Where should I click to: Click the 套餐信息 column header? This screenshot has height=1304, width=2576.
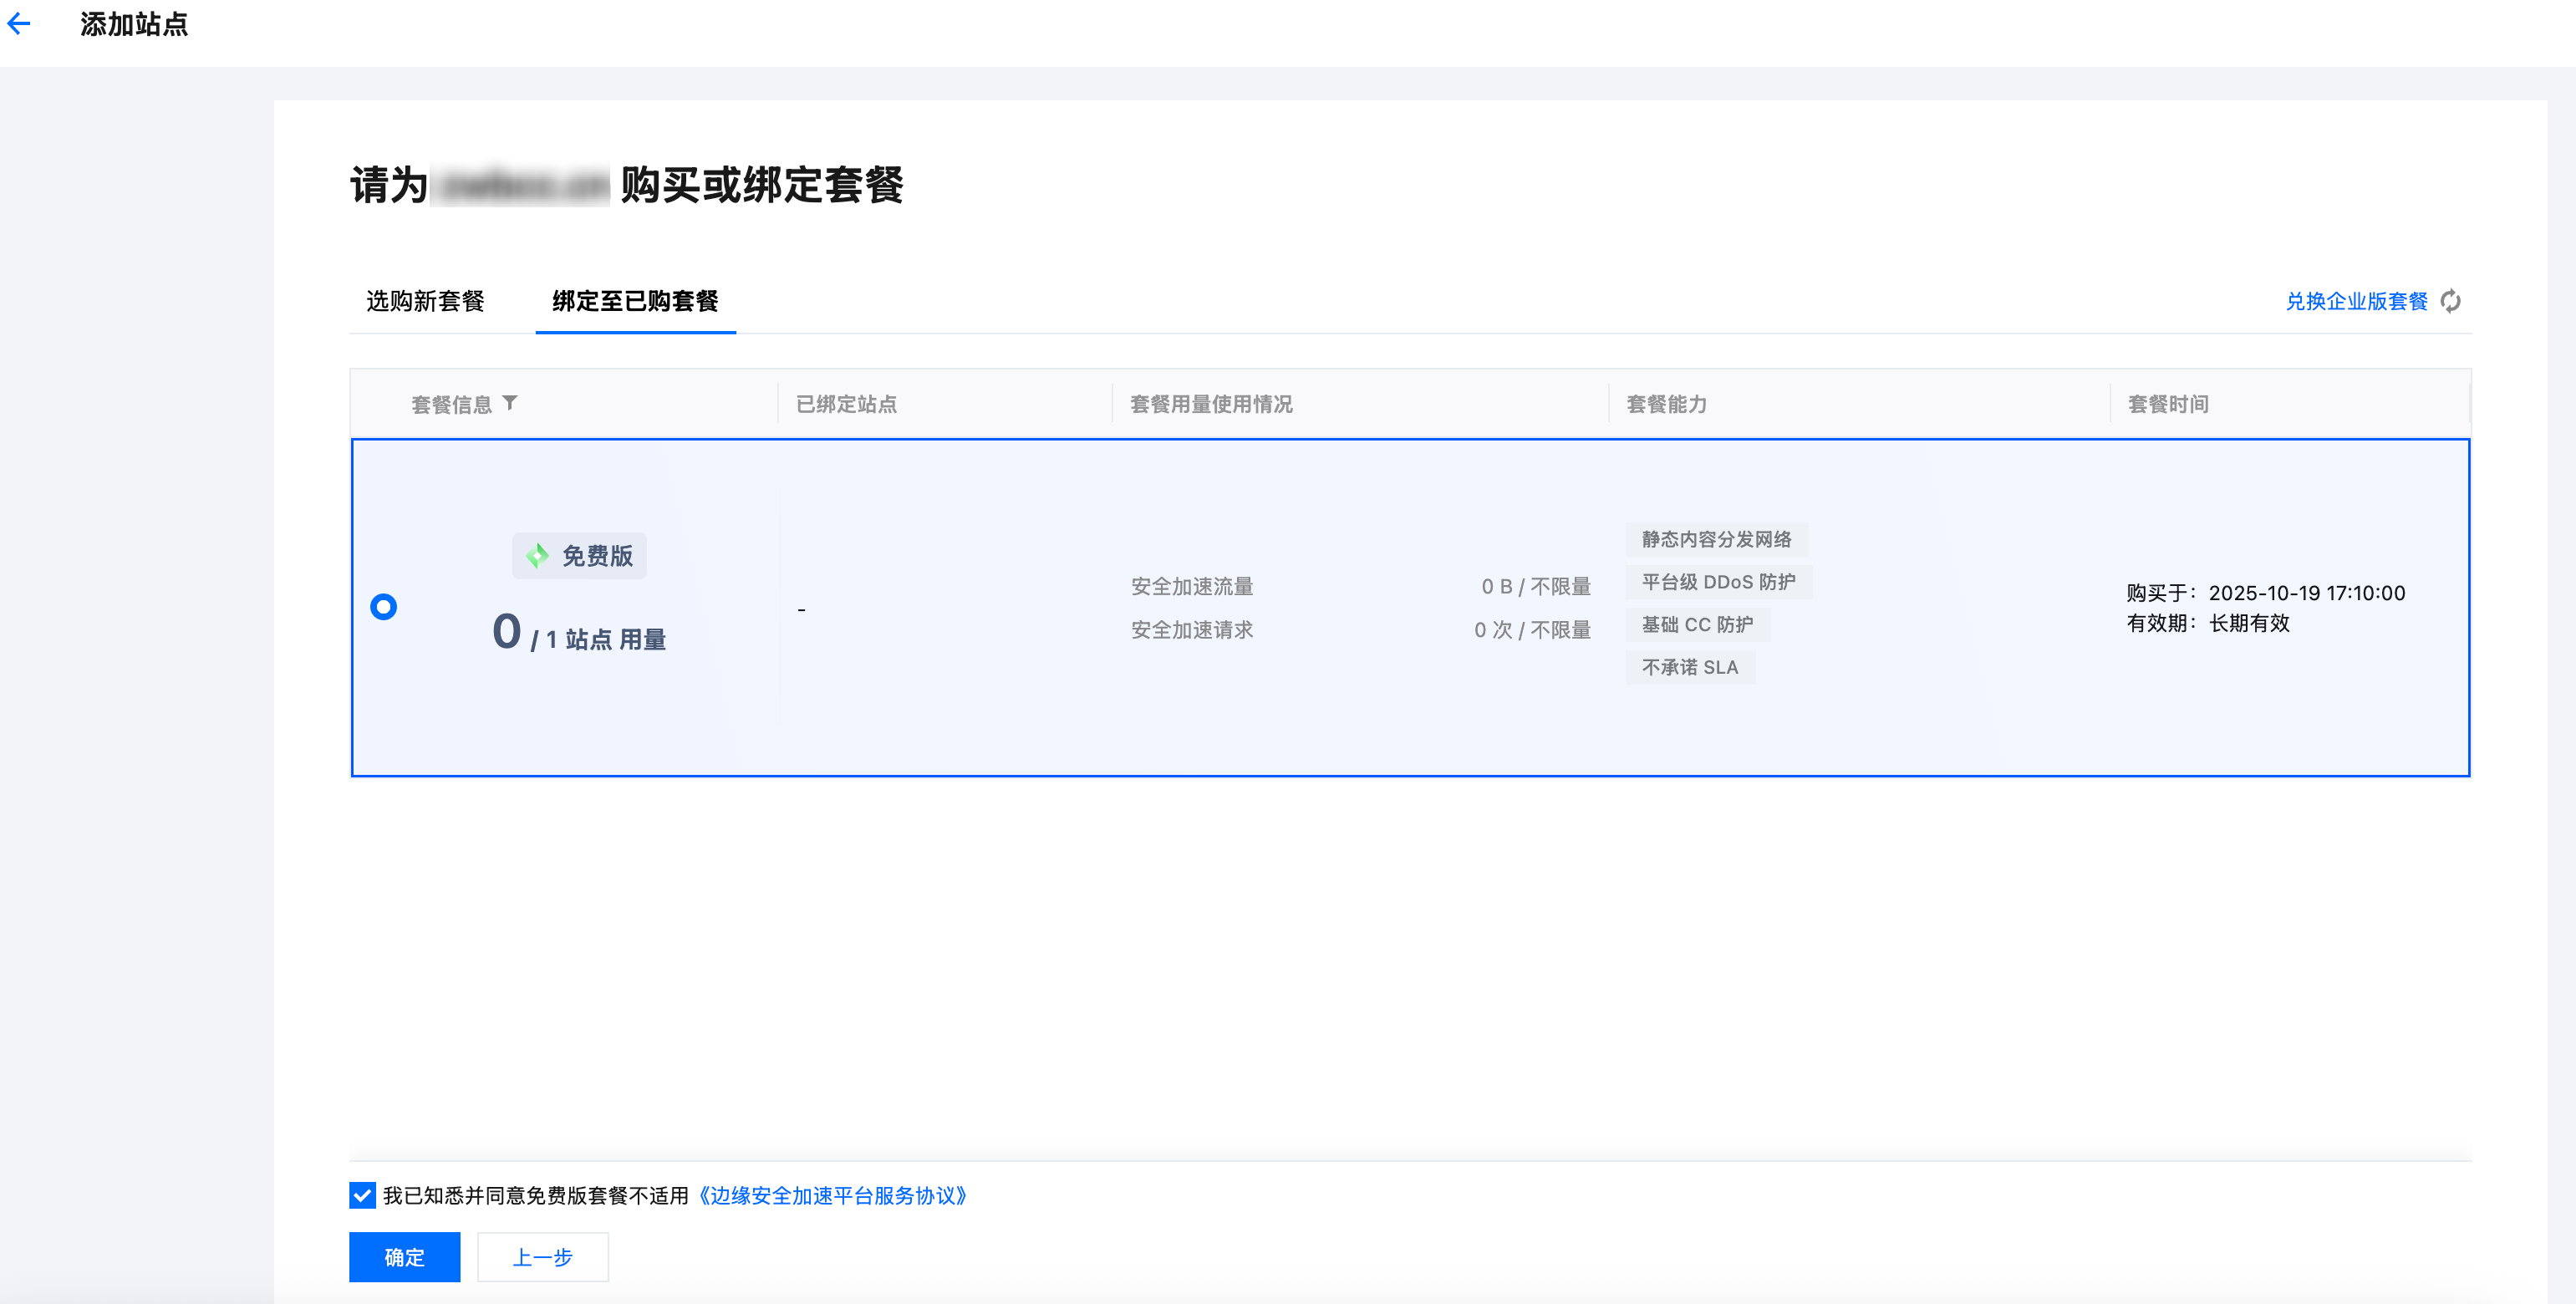point(451,404)
